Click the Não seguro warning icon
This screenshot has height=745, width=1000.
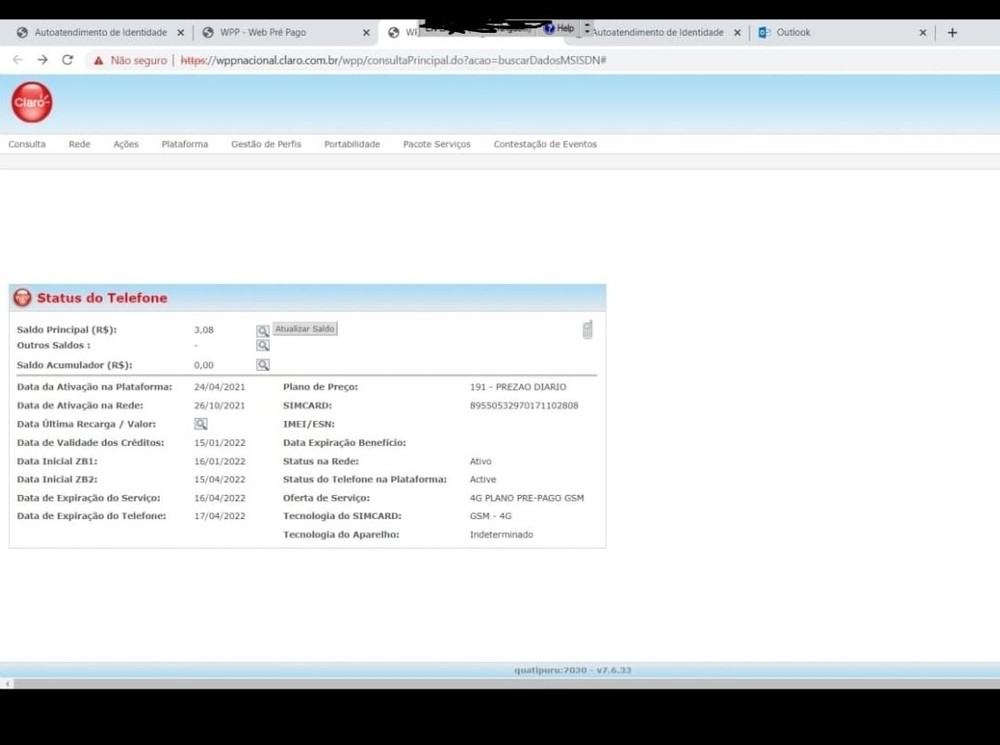(x=98, y=60)
